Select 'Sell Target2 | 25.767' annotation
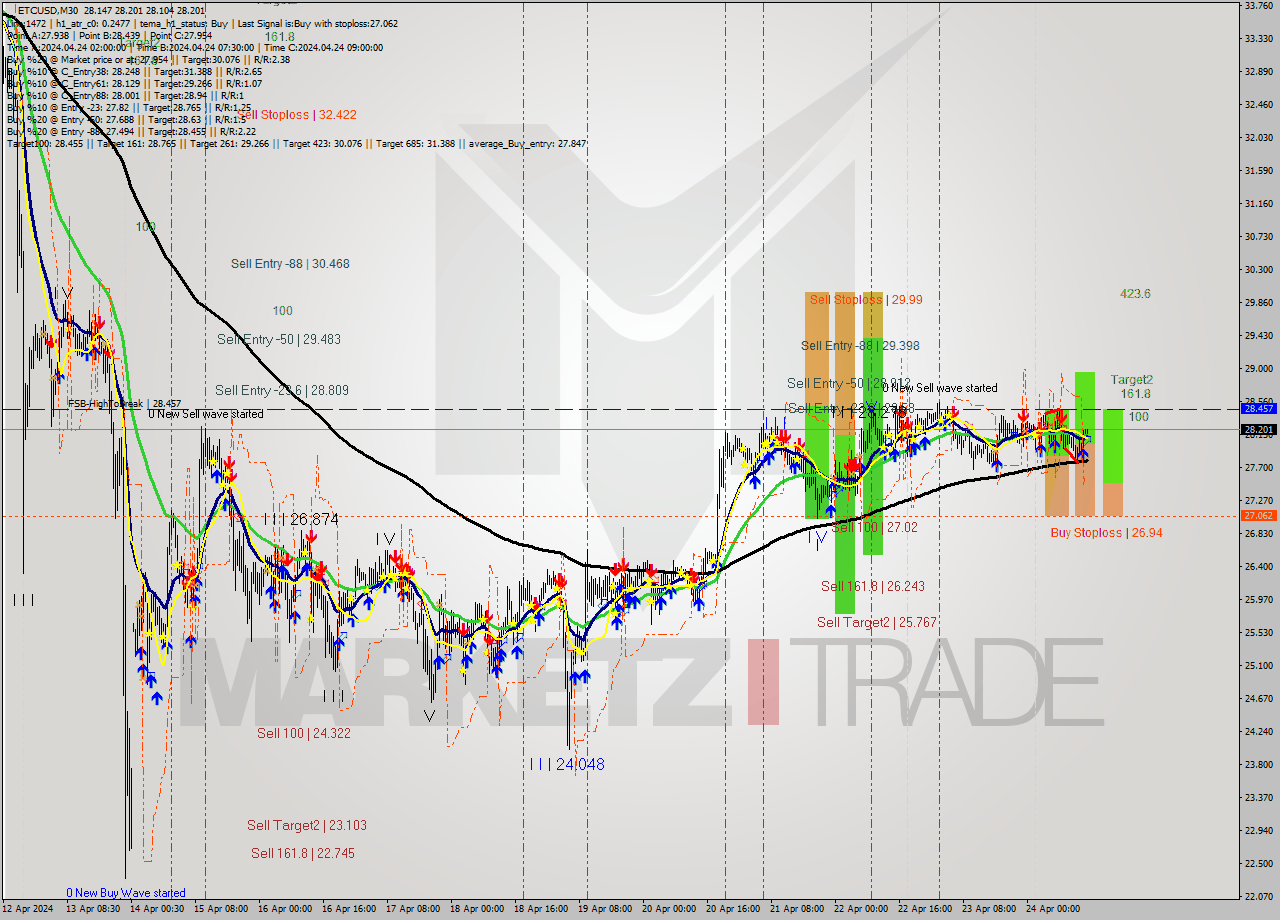The image size is (1280, 920). point(877,623)
